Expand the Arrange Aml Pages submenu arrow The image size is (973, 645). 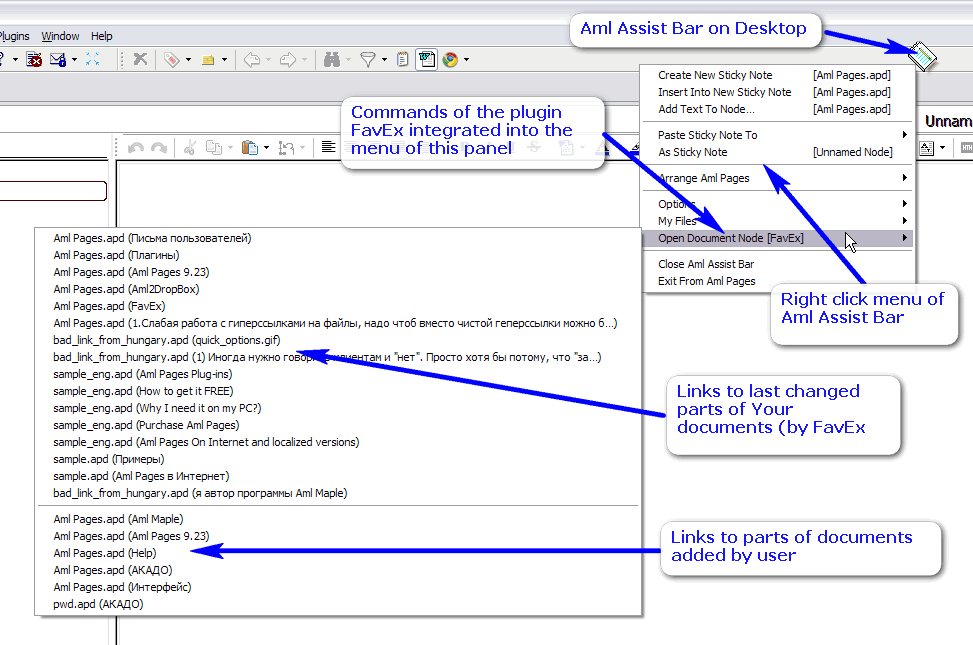coord(905,178)
